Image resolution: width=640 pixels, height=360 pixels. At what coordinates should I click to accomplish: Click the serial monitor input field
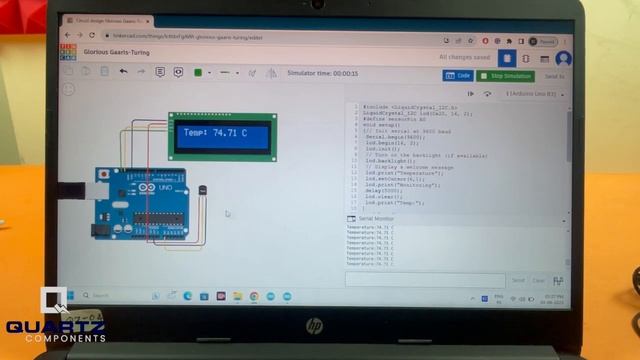click(x=425, y=280)
